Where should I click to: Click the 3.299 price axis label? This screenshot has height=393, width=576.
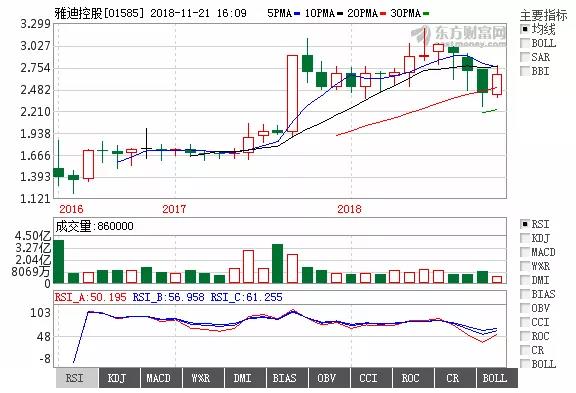point(35,24)
